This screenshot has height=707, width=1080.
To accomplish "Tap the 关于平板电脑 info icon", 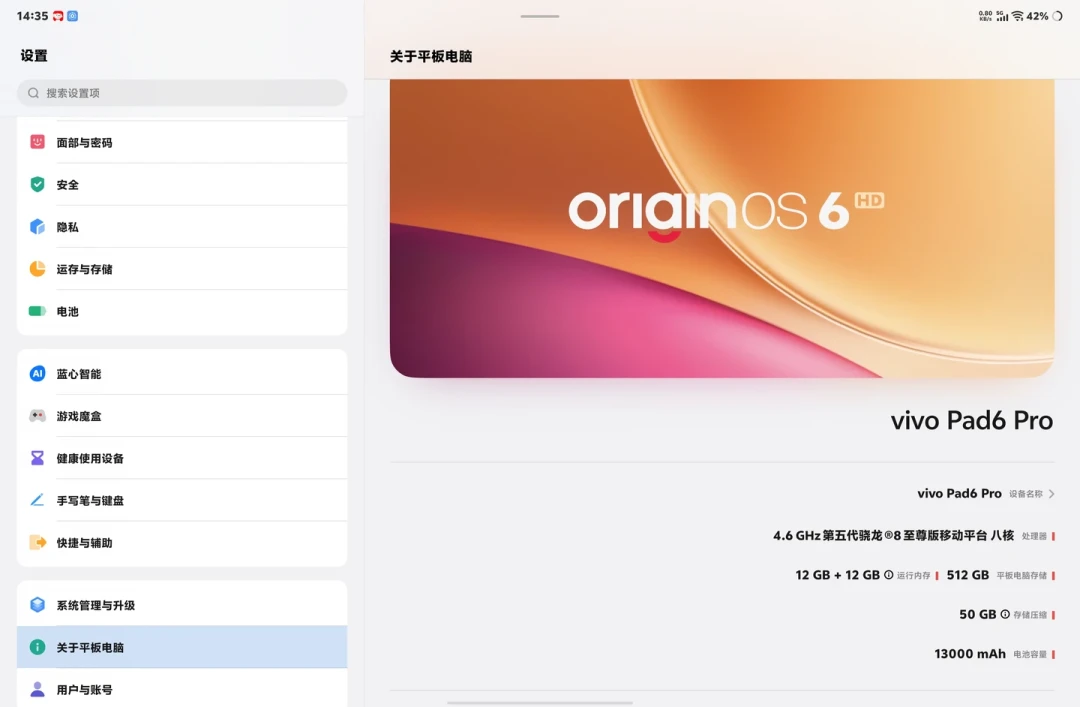I will point(37,647).
